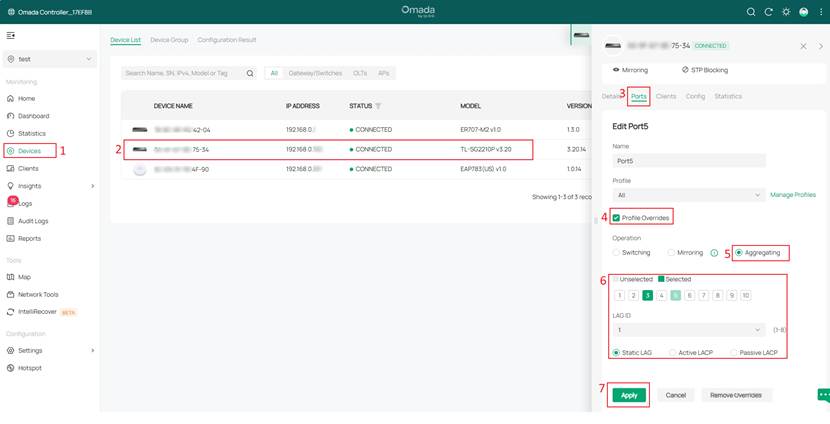The height and width of the screenshot is (424, 830).
Task: Collapse the sidebar with menu icon
Action: tap(11, 35)
